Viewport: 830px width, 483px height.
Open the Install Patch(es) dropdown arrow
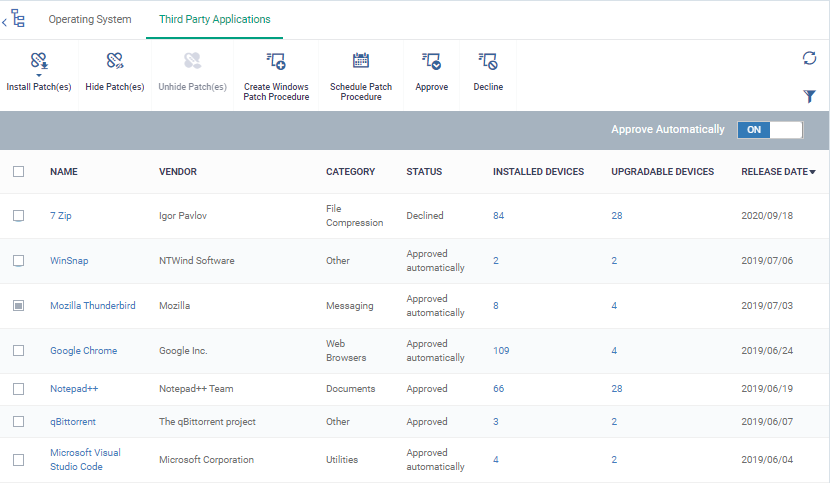coord(39,75)
